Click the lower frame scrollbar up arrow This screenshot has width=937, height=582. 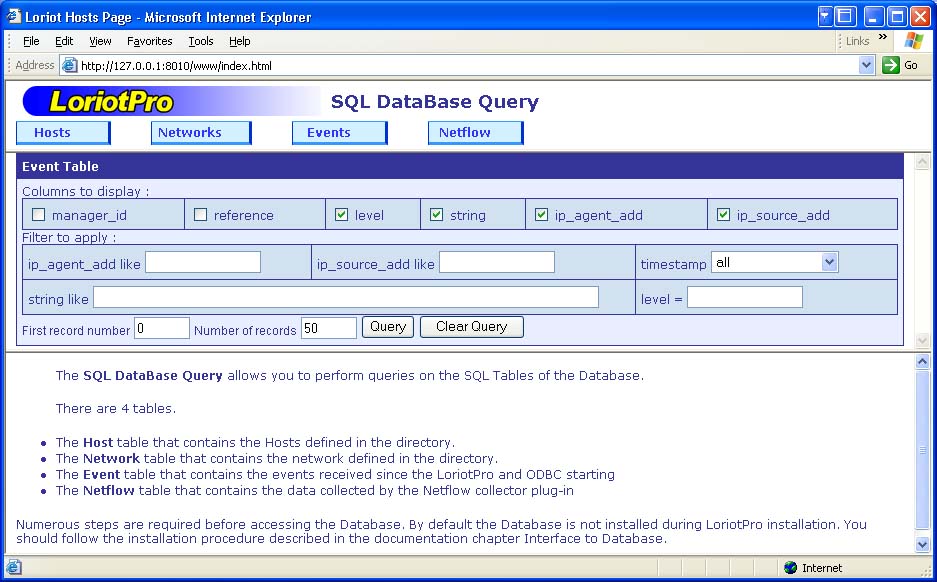[922, 361]
